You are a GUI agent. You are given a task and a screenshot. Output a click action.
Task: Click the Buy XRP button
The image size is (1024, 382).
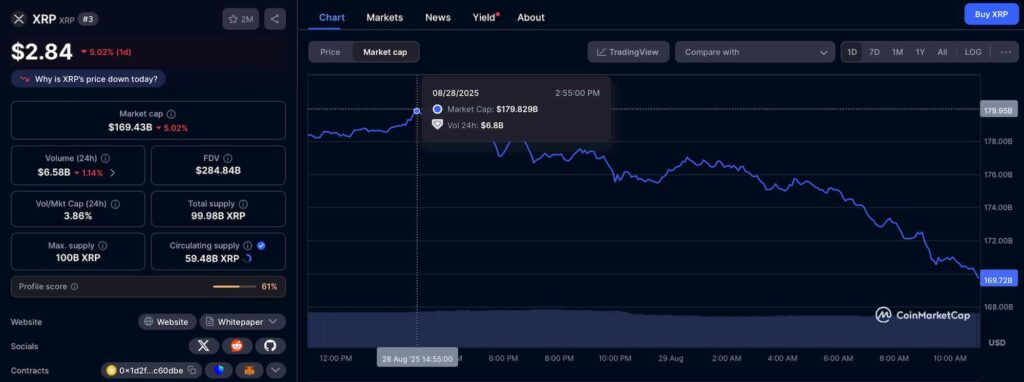(991, 14)
